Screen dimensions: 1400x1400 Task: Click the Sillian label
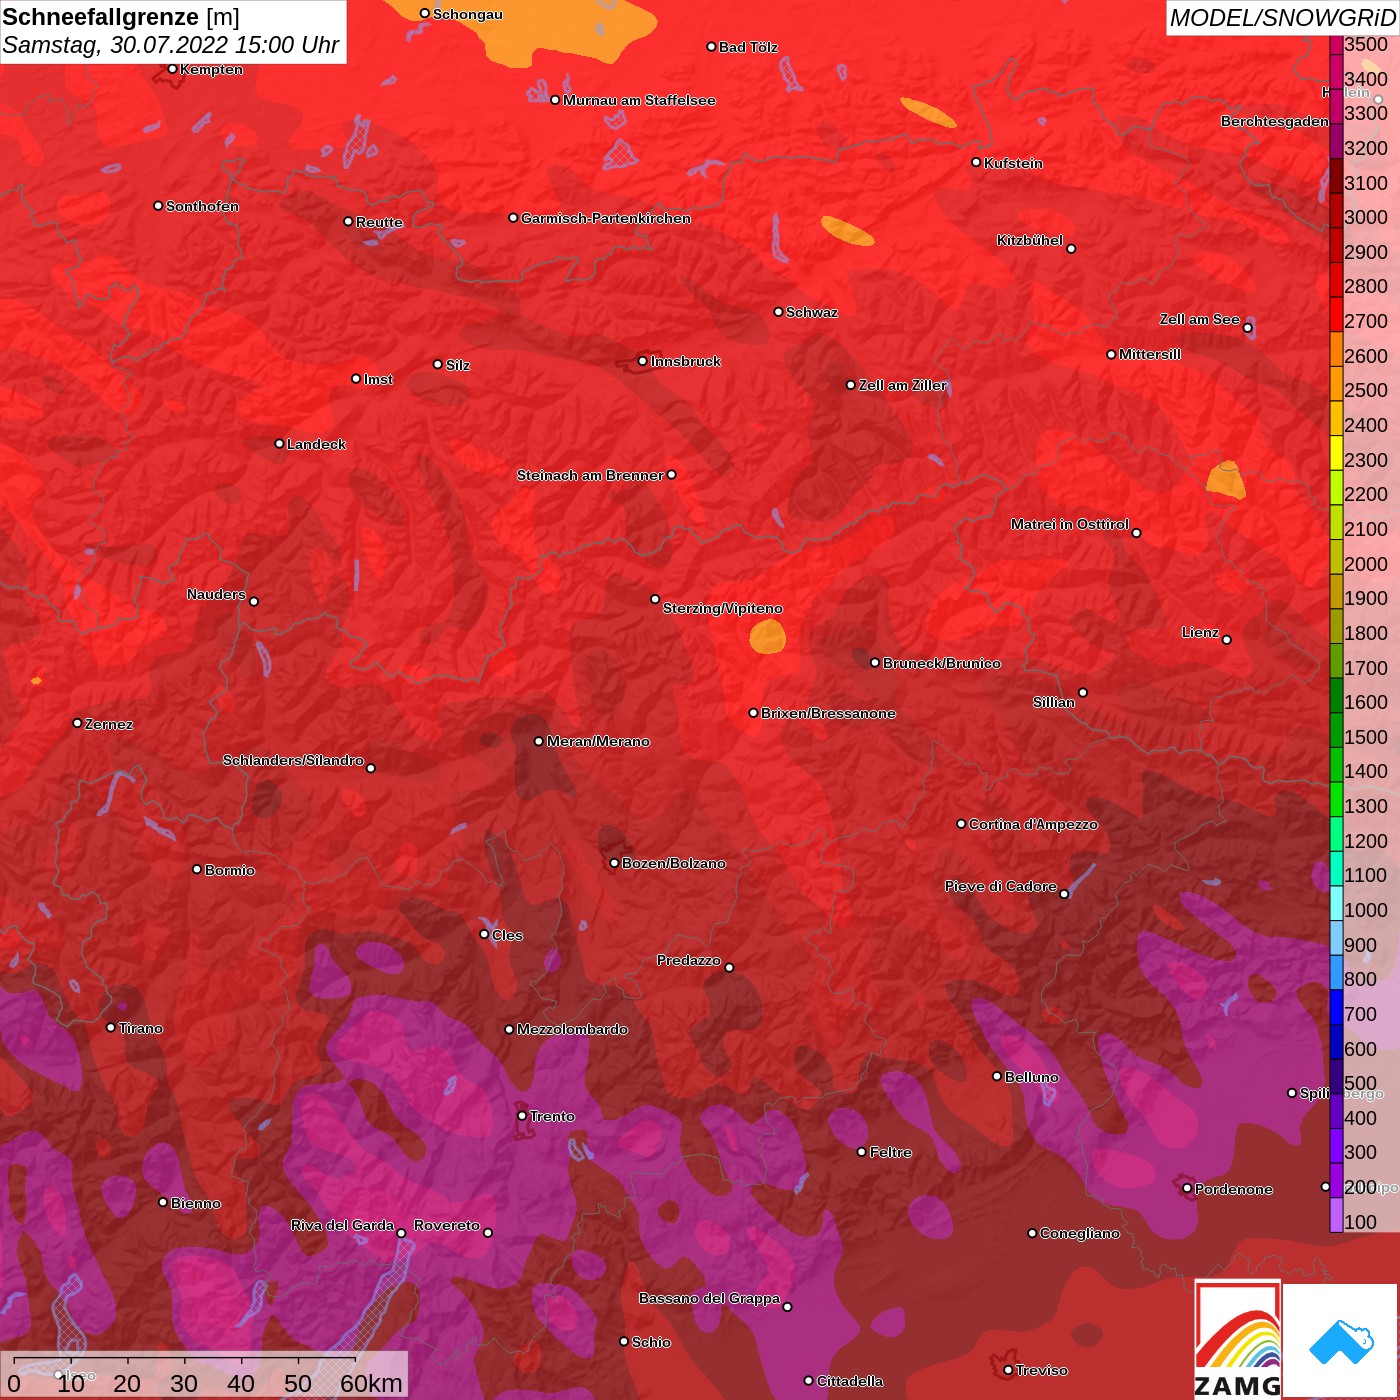point(1054,702)
